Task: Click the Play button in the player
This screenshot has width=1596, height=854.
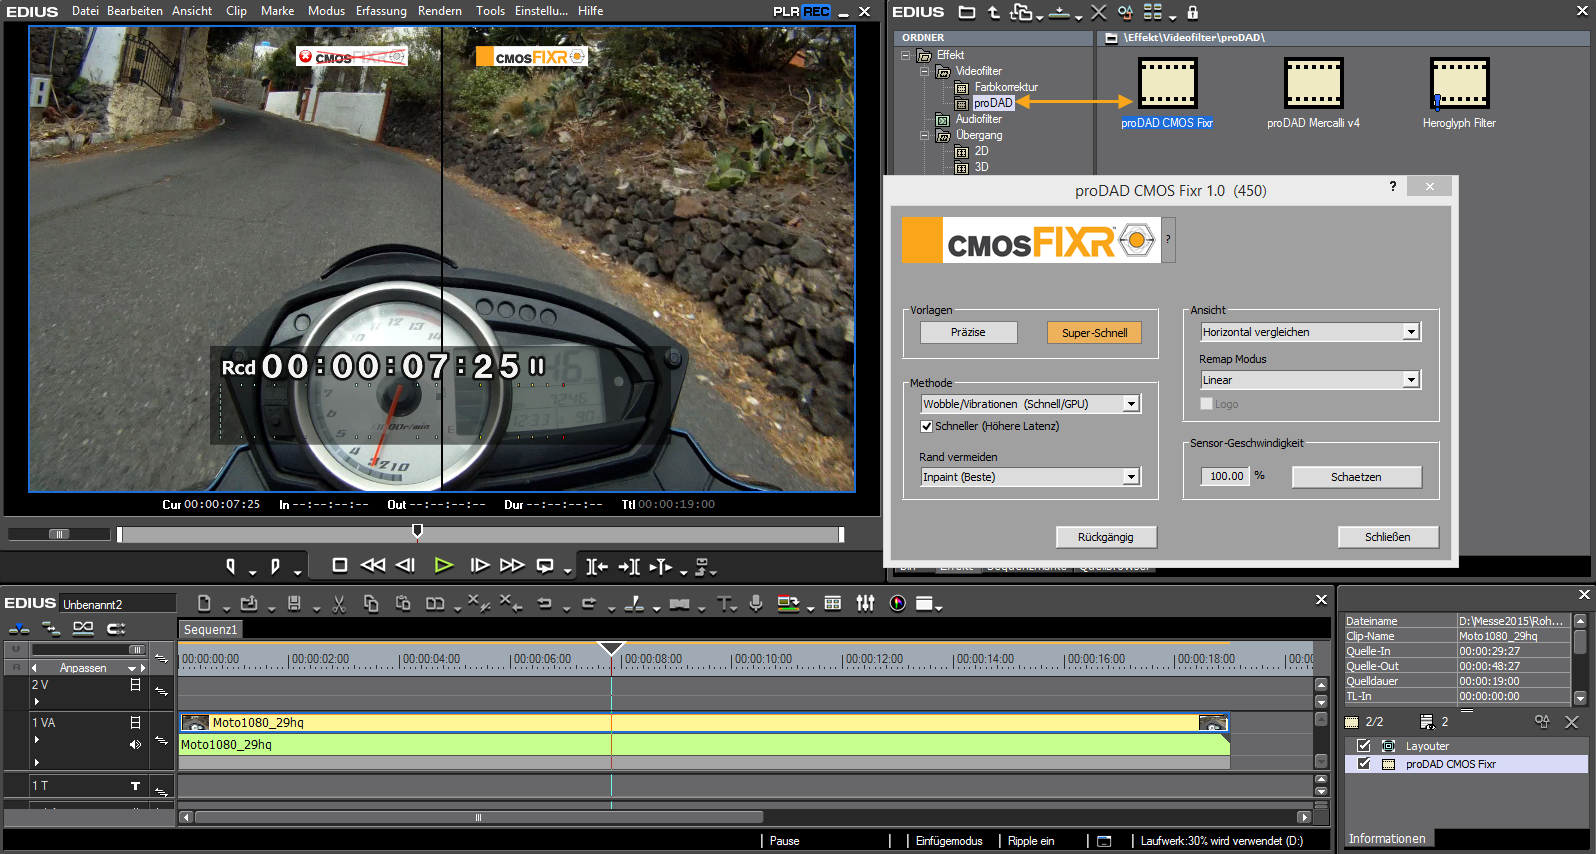Action: point(444,566)
